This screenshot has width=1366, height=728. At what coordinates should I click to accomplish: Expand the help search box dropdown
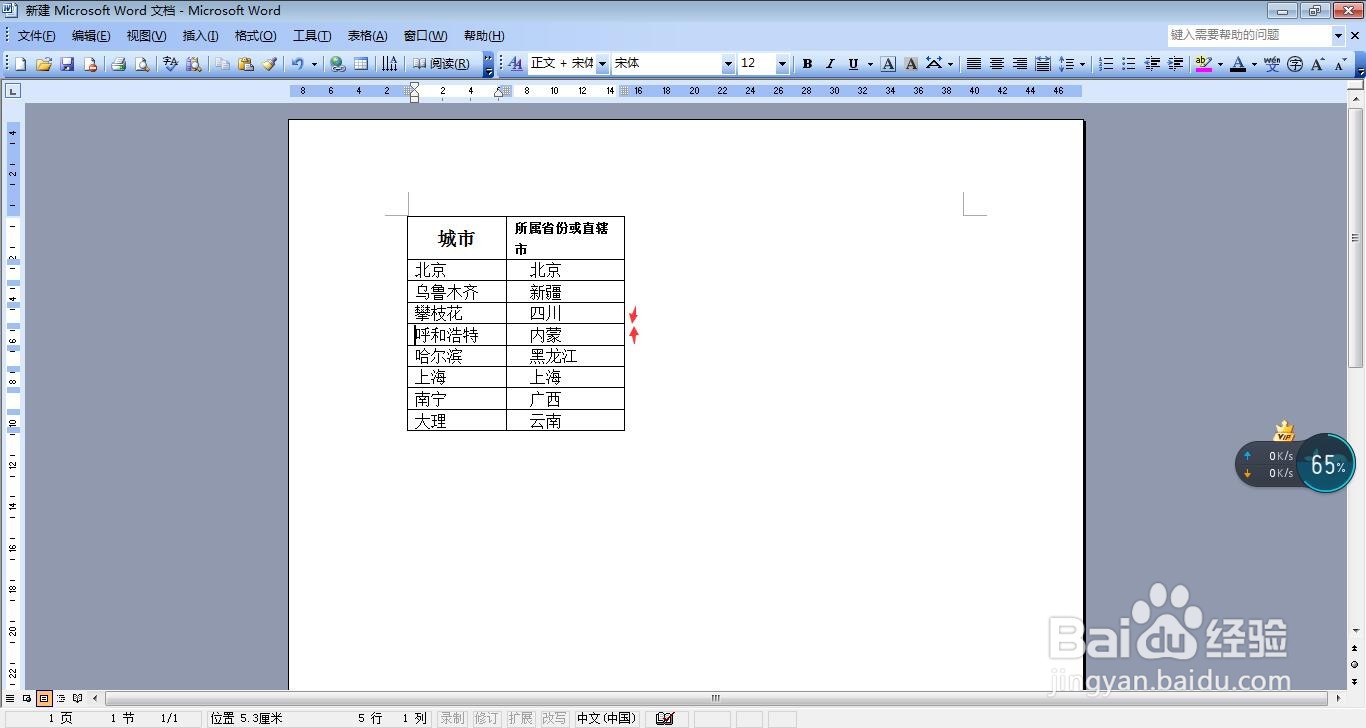point(1338,35)
